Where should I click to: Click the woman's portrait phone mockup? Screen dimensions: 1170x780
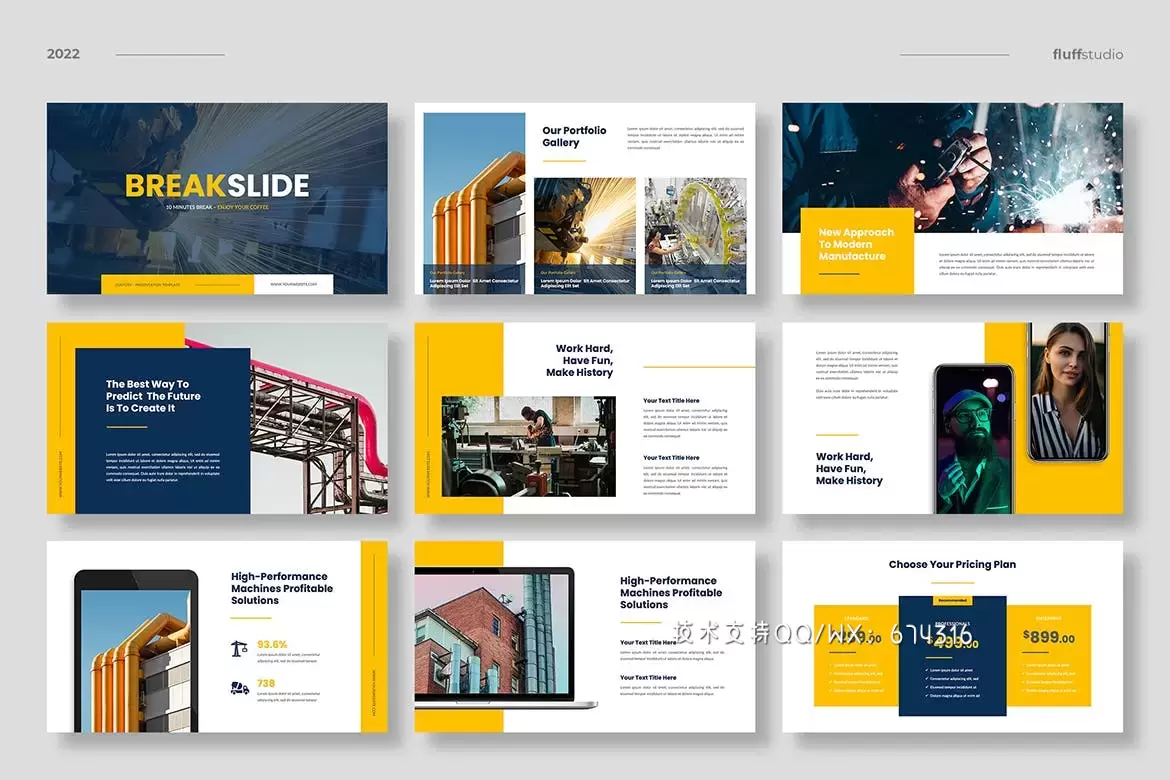[x=1068, y=392]
